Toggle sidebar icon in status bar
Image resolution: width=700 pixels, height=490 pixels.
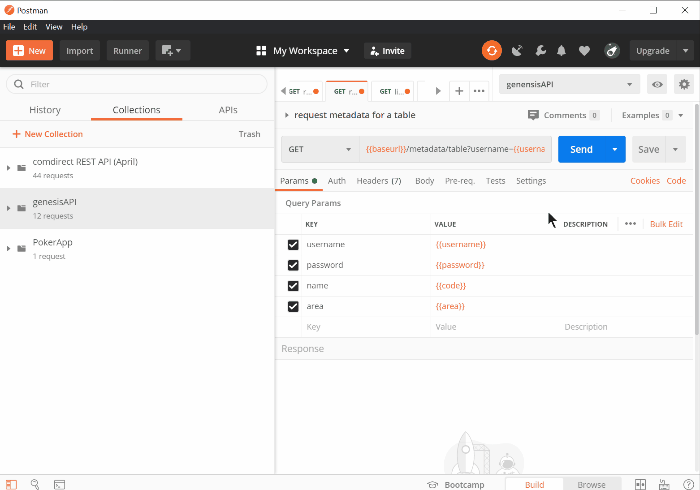[x=11, y=484]
